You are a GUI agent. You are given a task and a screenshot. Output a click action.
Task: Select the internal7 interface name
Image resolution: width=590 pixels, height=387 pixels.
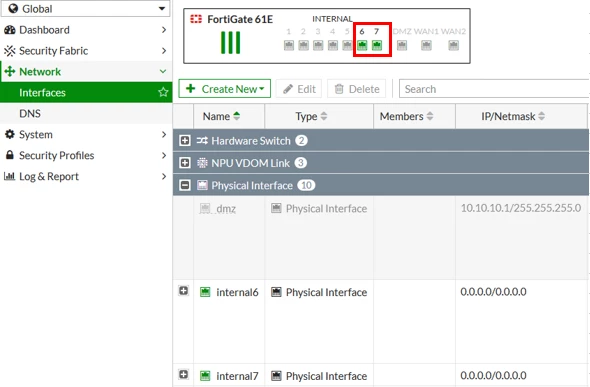point(237,376)
